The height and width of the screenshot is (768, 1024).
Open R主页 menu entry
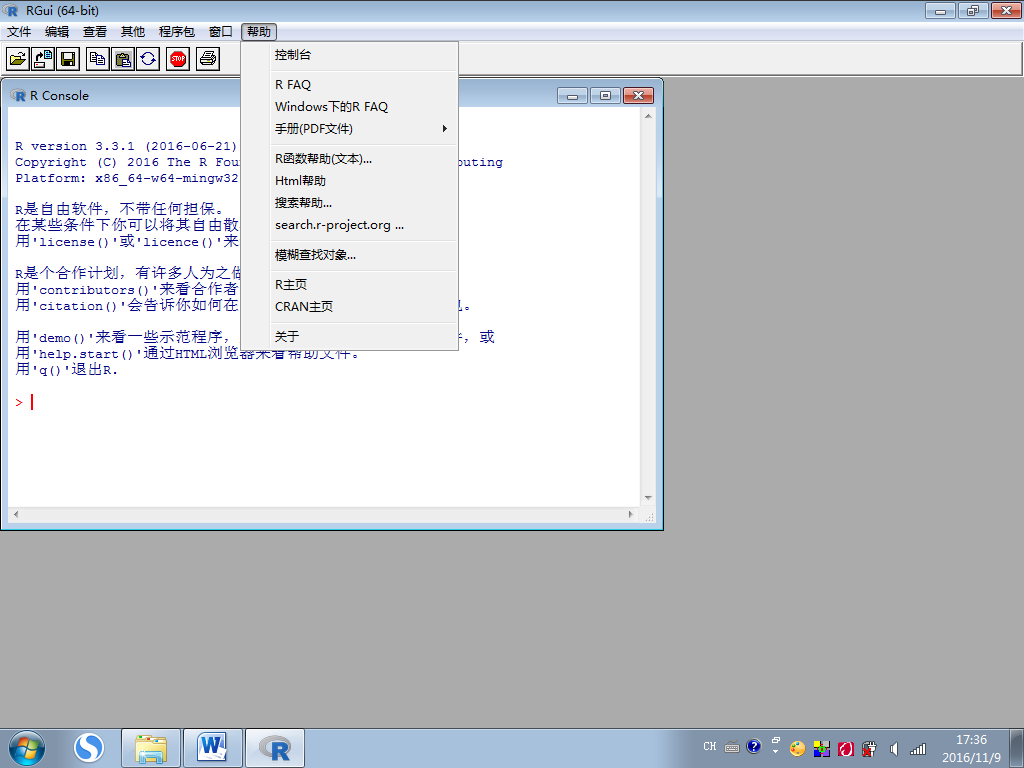click(x=349, y=285)
